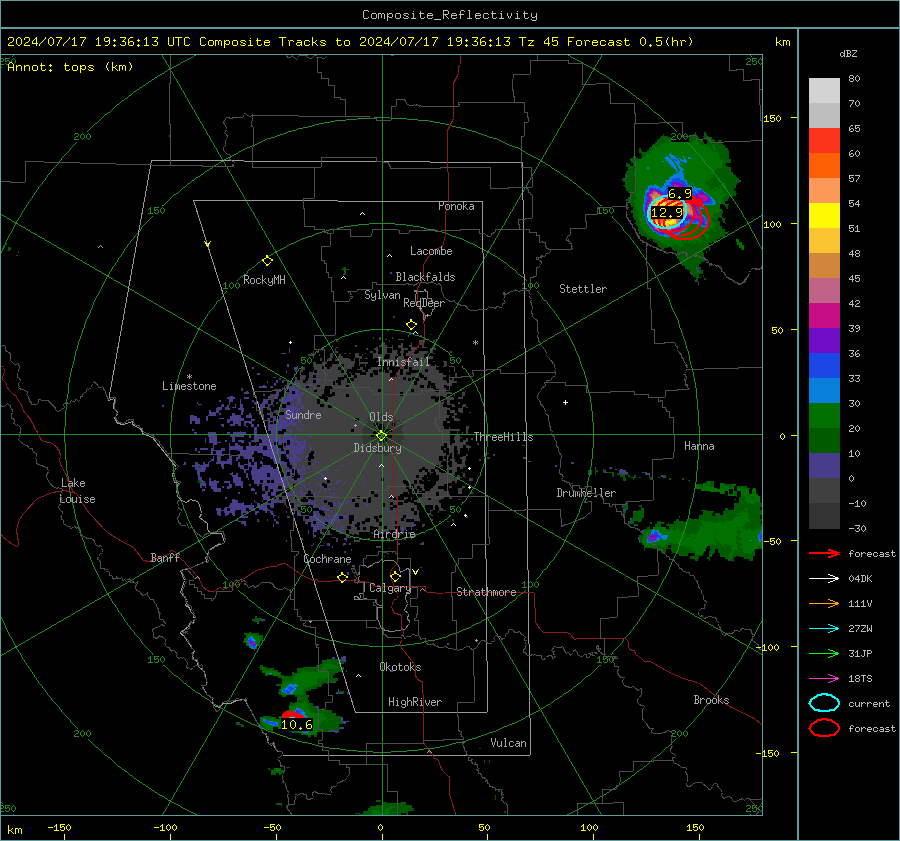
Task: Click the RedDeer city label
Action: point(424,303)
